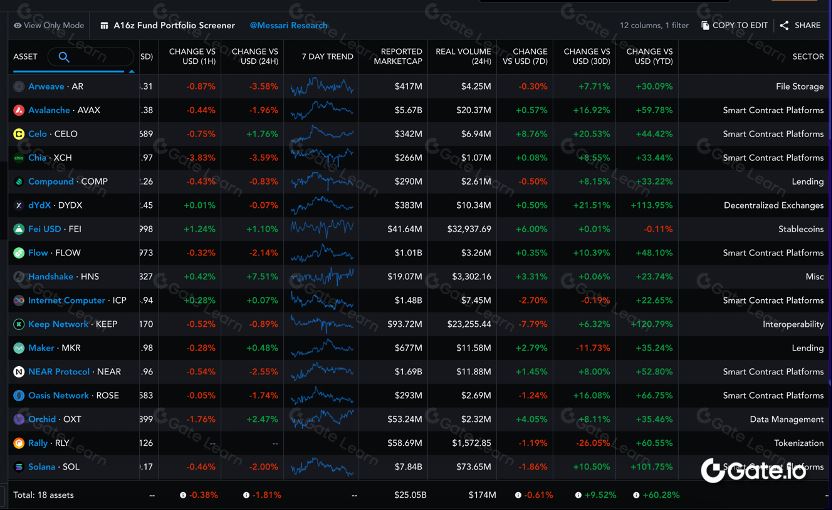Click info icon beside total -0.38%
832x510 pixels.
point(183,495)
